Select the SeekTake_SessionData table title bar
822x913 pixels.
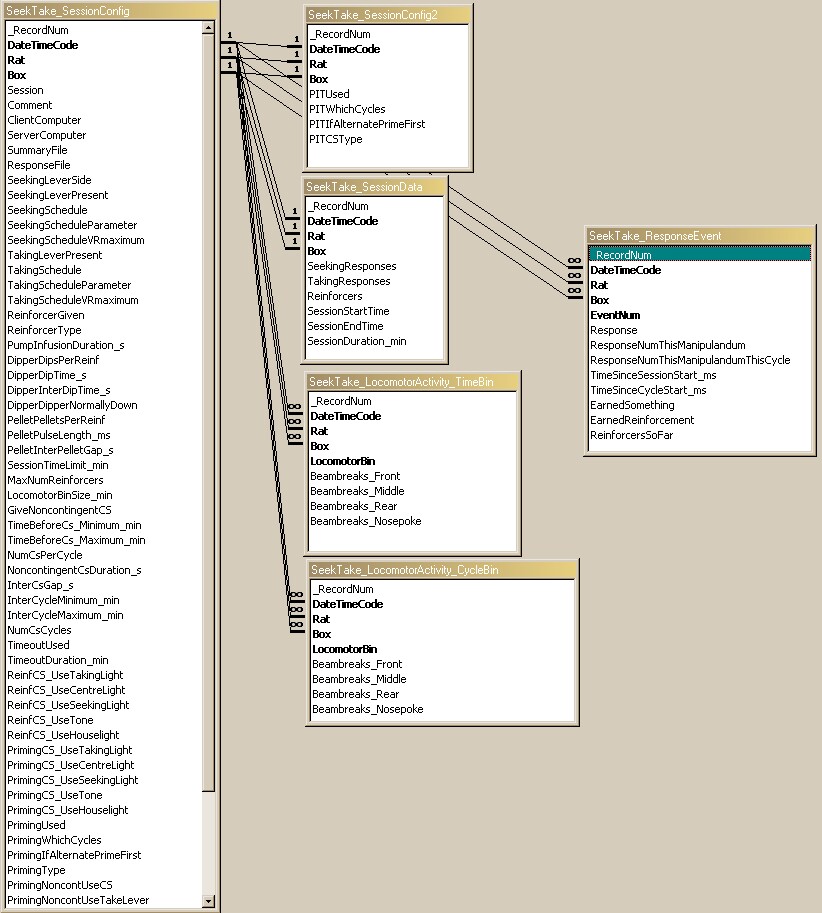(x=375, y=186)
